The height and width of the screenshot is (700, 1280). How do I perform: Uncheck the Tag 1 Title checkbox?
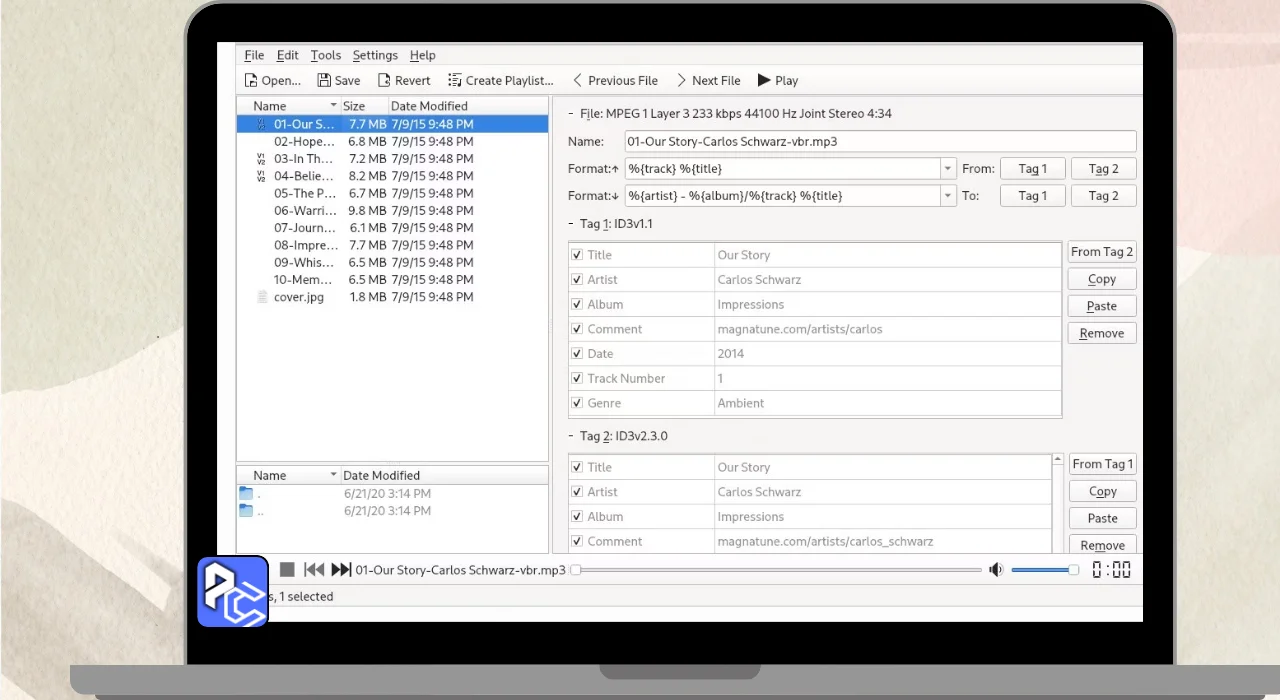click(x=577, y=255)
